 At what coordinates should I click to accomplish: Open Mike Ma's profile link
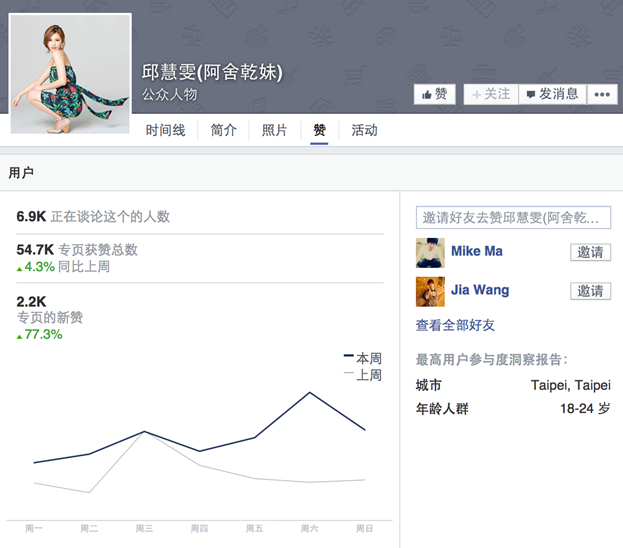tap(477, 251)
